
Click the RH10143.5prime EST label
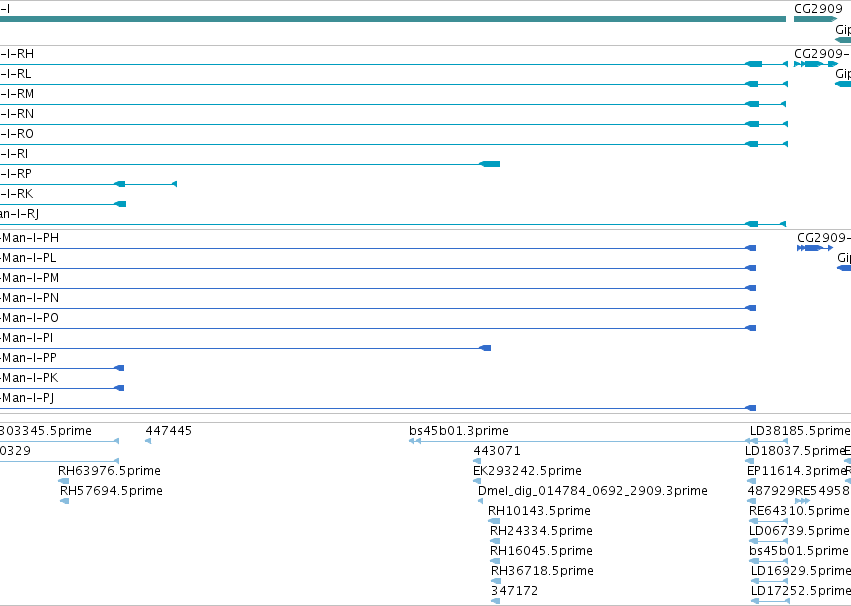pyautogui.click(x=539, y=511)
